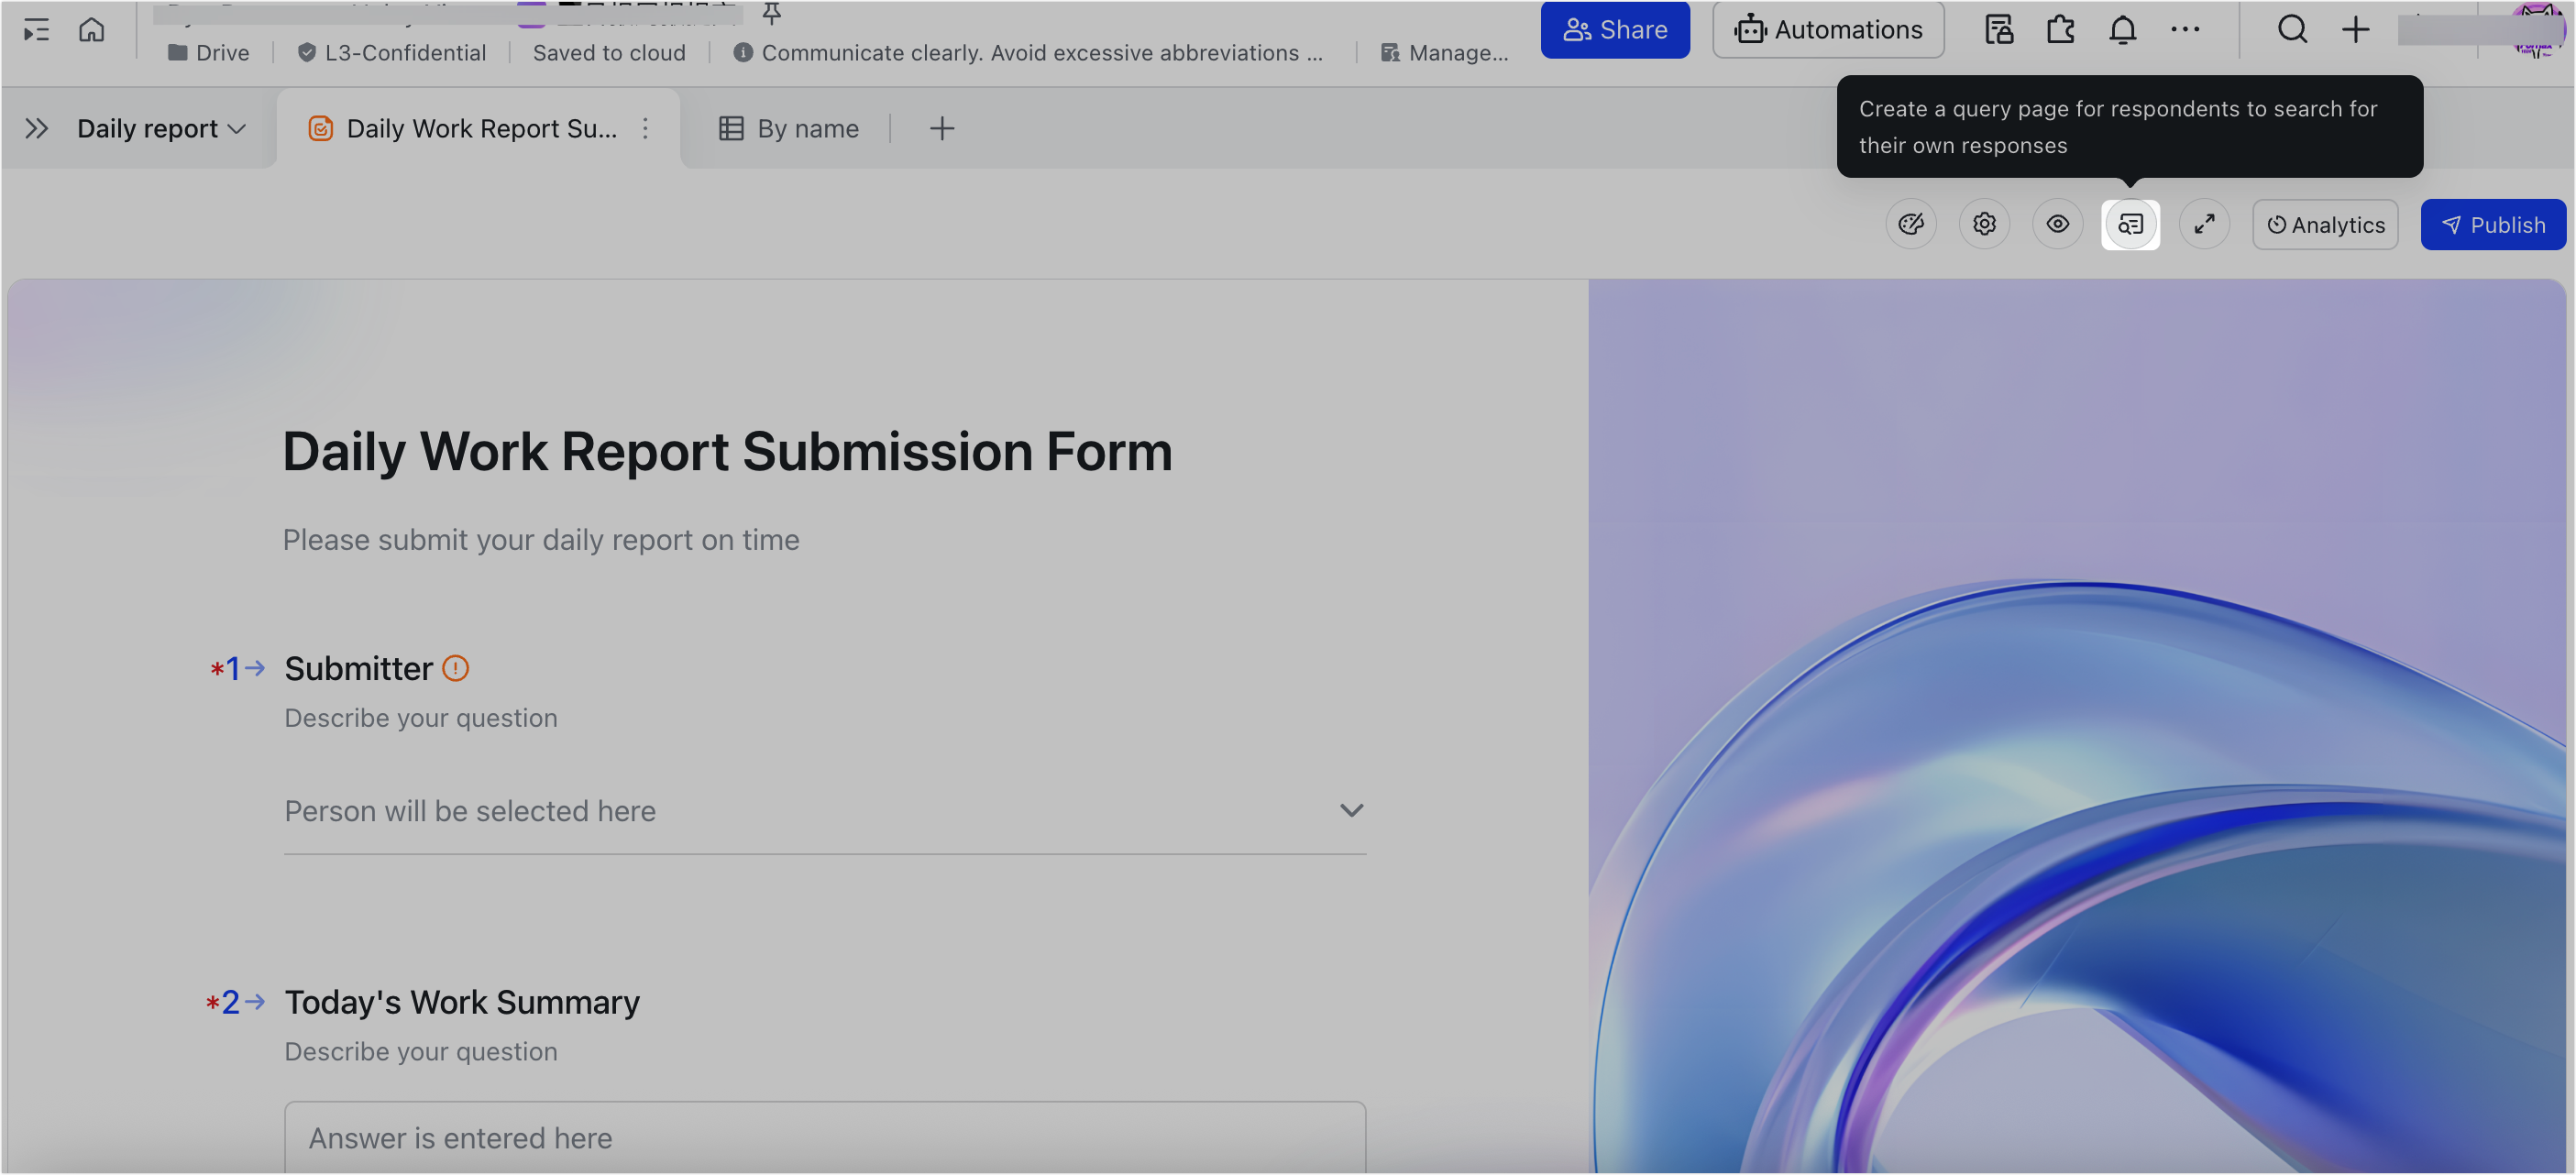2576x1175 pixels.
Task: Click the Submitter question title
Action: (358, 669)
